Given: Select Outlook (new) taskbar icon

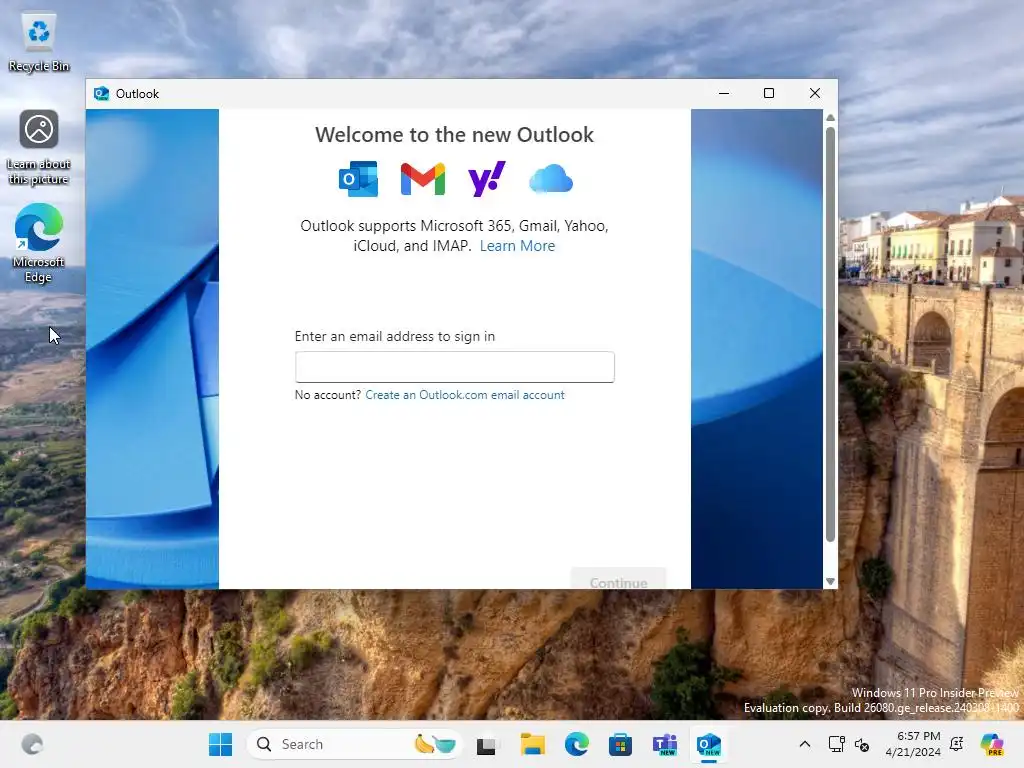Looking at the screenshot, I should (709, 744).
